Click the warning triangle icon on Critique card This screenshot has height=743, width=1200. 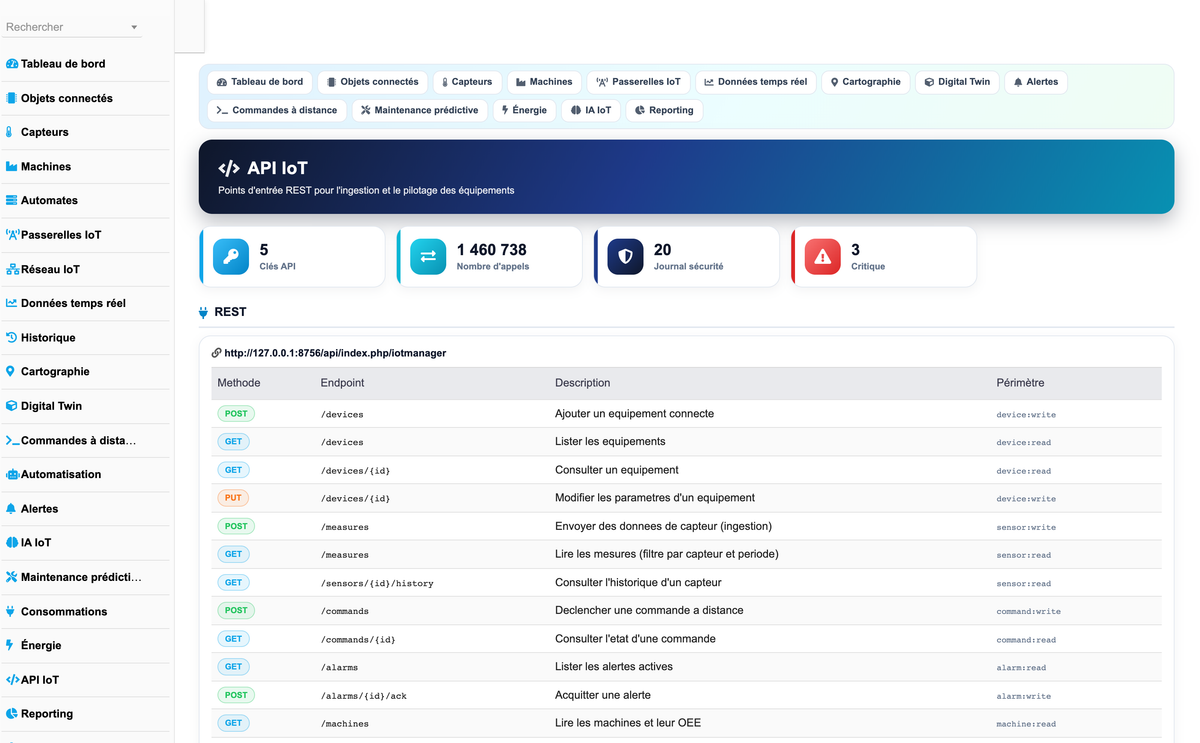[822, 257]
